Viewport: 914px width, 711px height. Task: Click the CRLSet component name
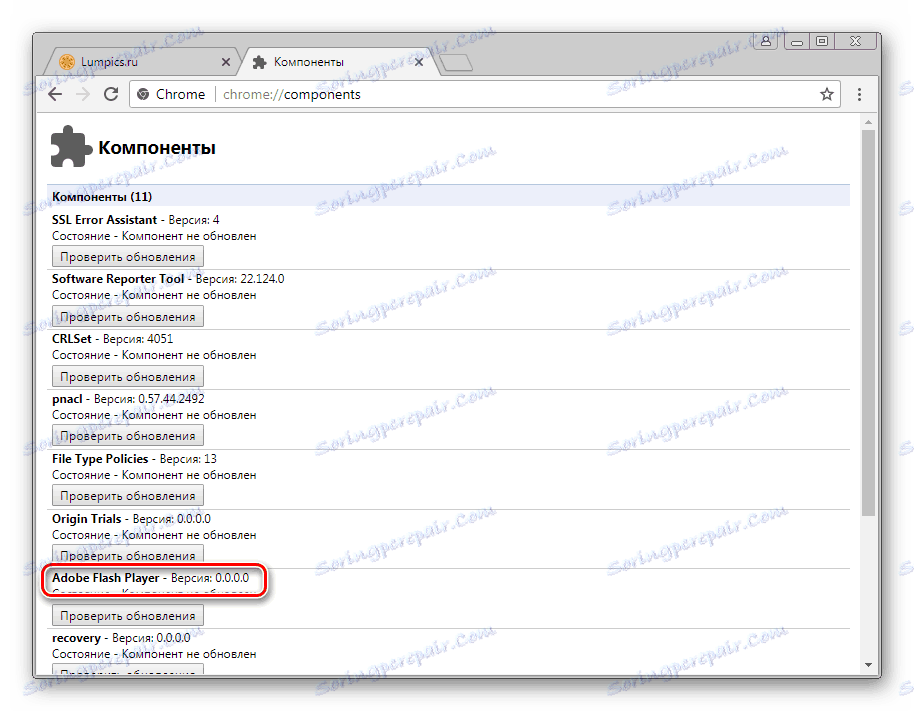[x=72, y=339]
